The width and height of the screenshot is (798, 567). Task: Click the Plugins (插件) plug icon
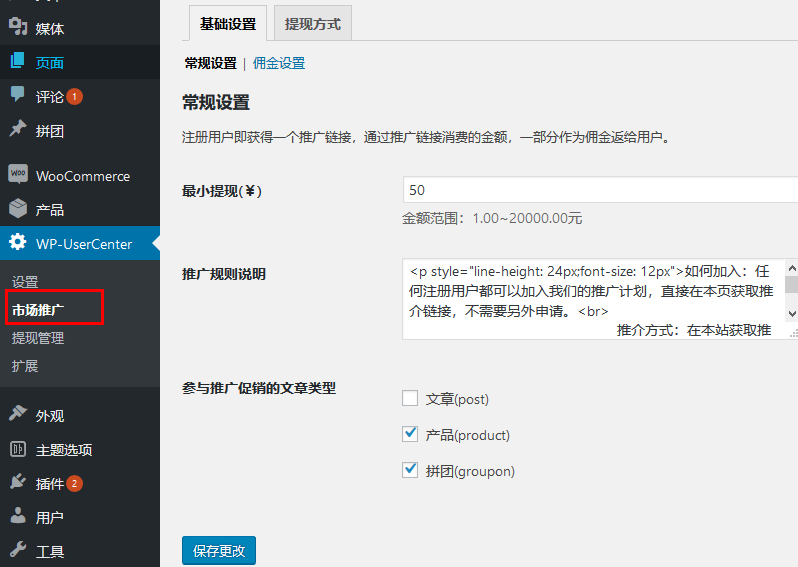[x=18, y=481]
